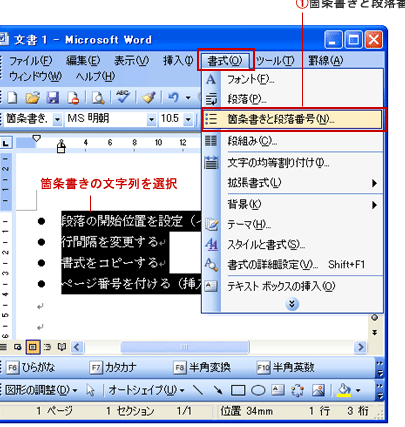Open the ヘルプ(H) menu
The height and width of the screenshot is (427, 405).
pyautogui.click(x=95, y=76)
